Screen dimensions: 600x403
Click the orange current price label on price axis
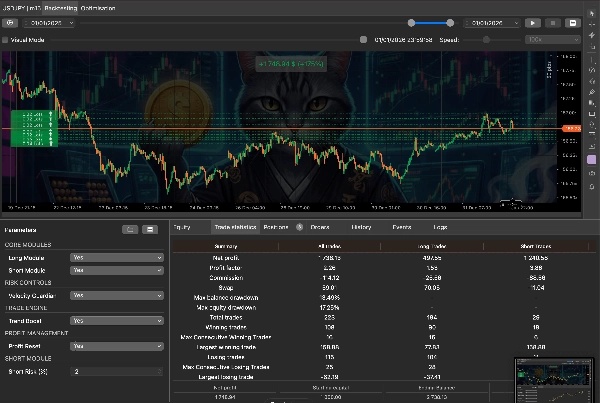coord(572,129)
